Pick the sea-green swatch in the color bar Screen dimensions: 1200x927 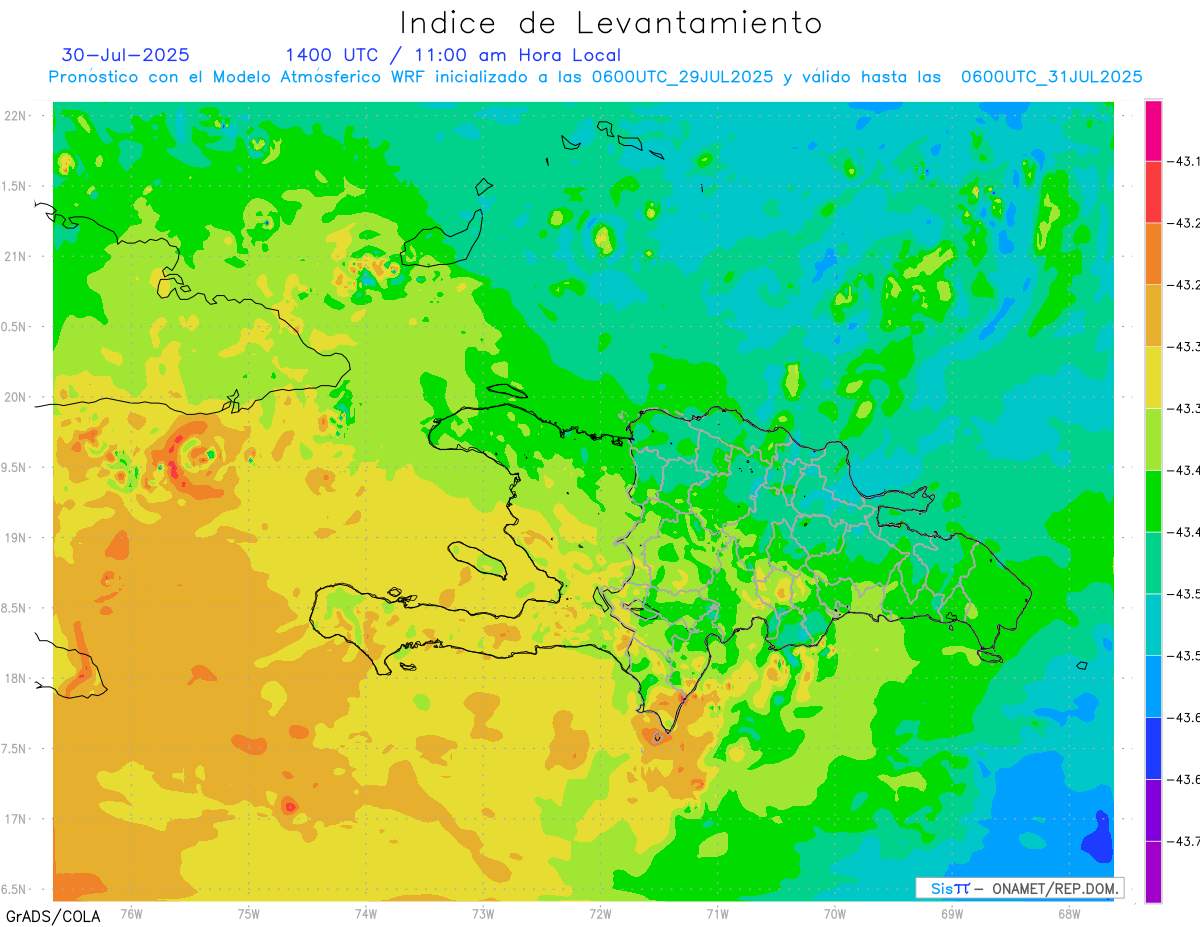1153,563
